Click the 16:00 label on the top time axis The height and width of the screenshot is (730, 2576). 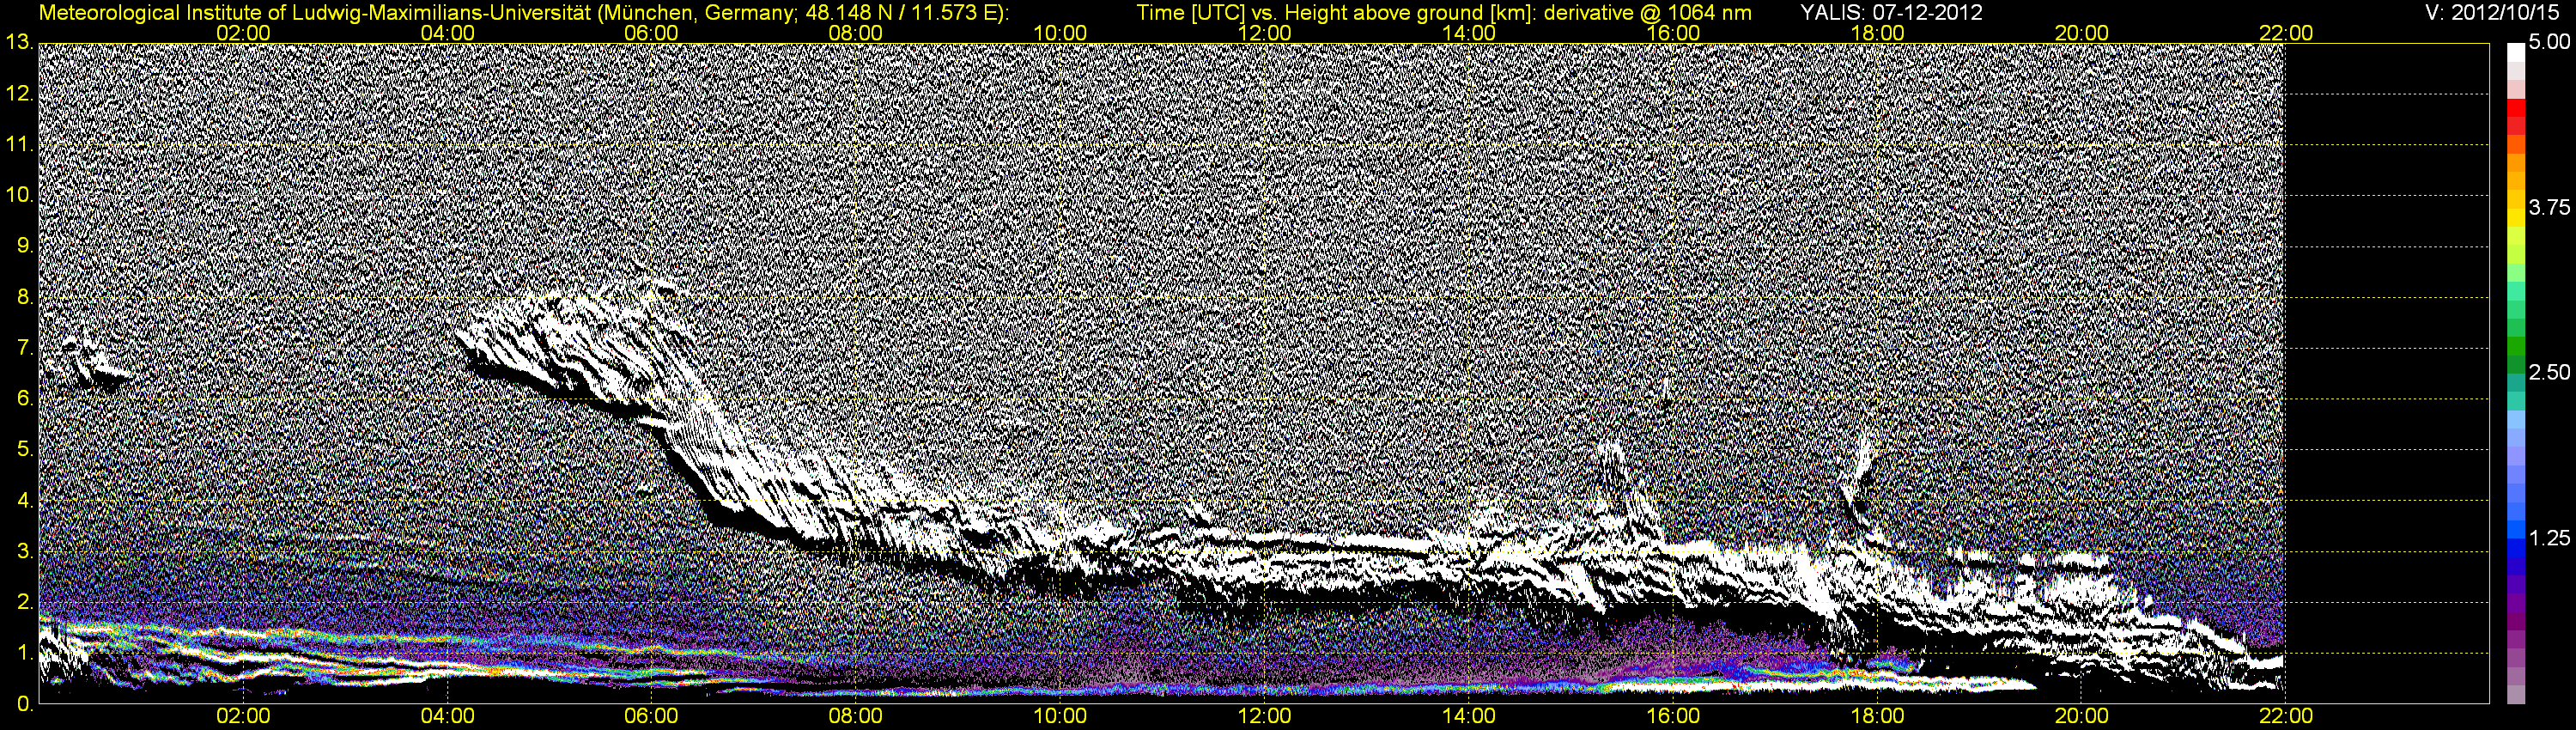(1673, 33)
